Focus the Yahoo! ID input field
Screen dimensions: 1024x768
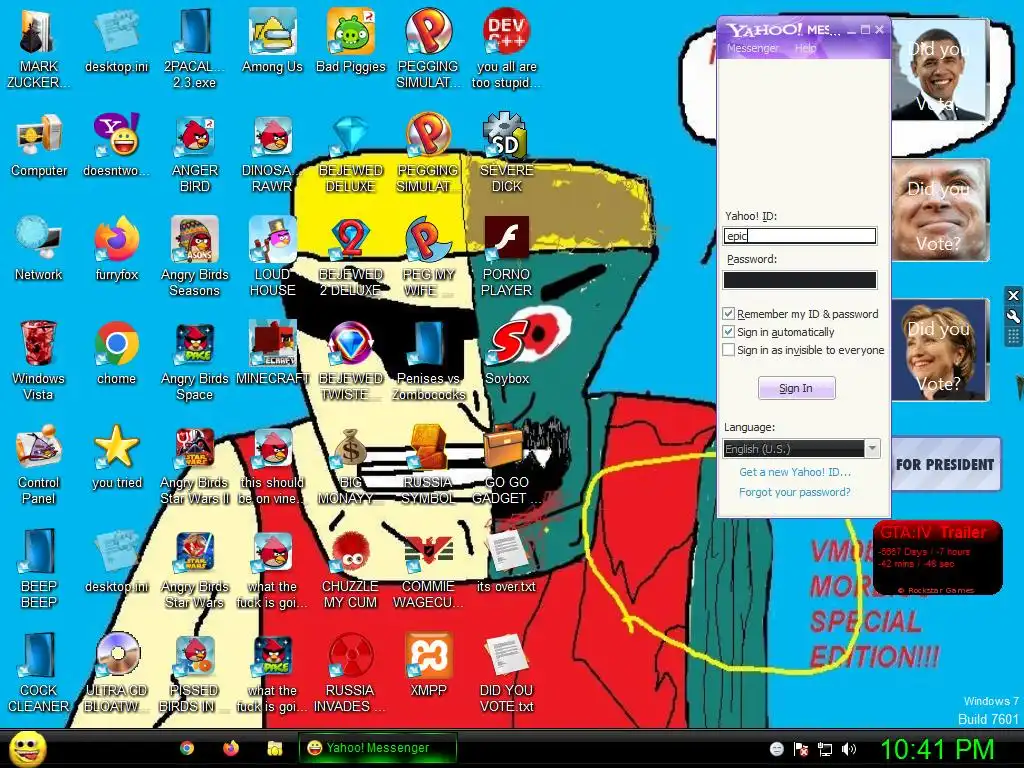coord(800,236)
